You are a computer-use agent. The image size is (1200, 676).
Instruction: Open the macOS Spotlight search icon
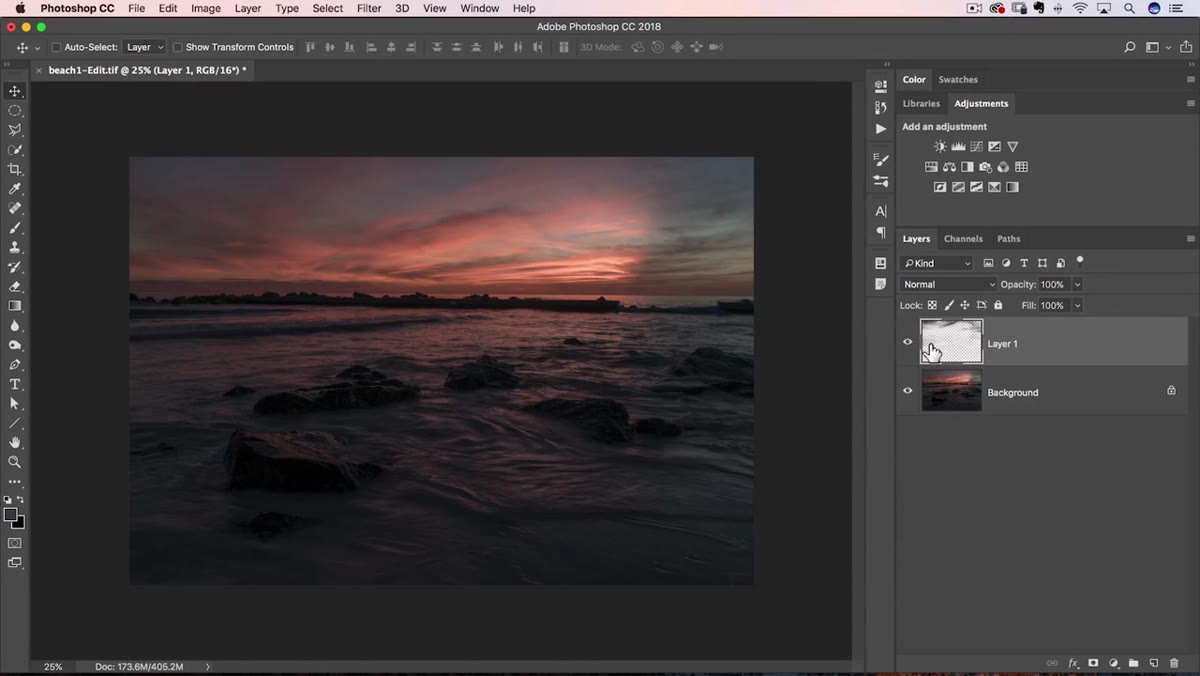1129,8
